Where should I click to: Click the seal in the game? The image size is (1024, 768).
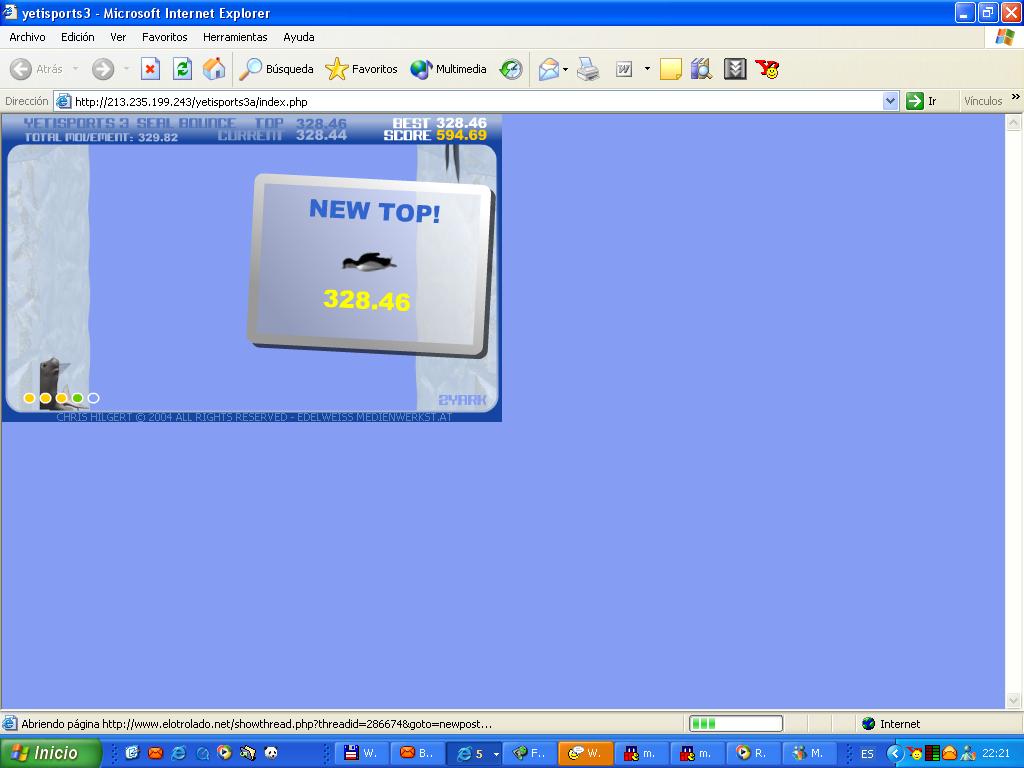54,383
